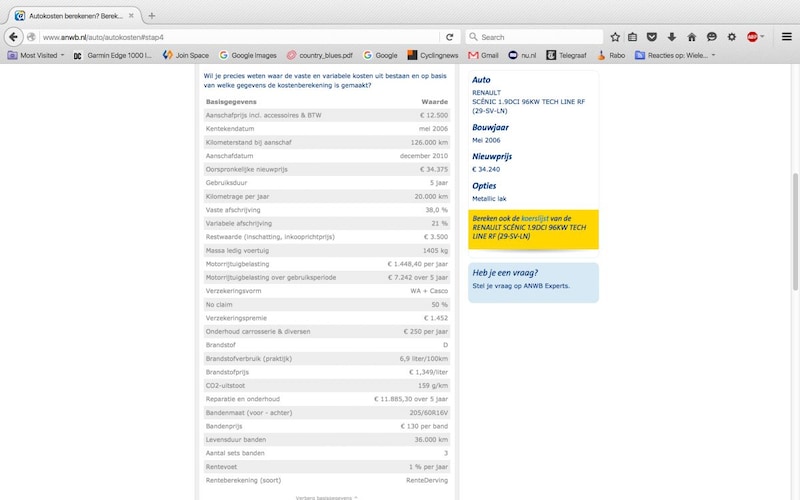Click the Heb je een vraag? heading
Screen dimensions: 800x500
(x=505, y=272)
